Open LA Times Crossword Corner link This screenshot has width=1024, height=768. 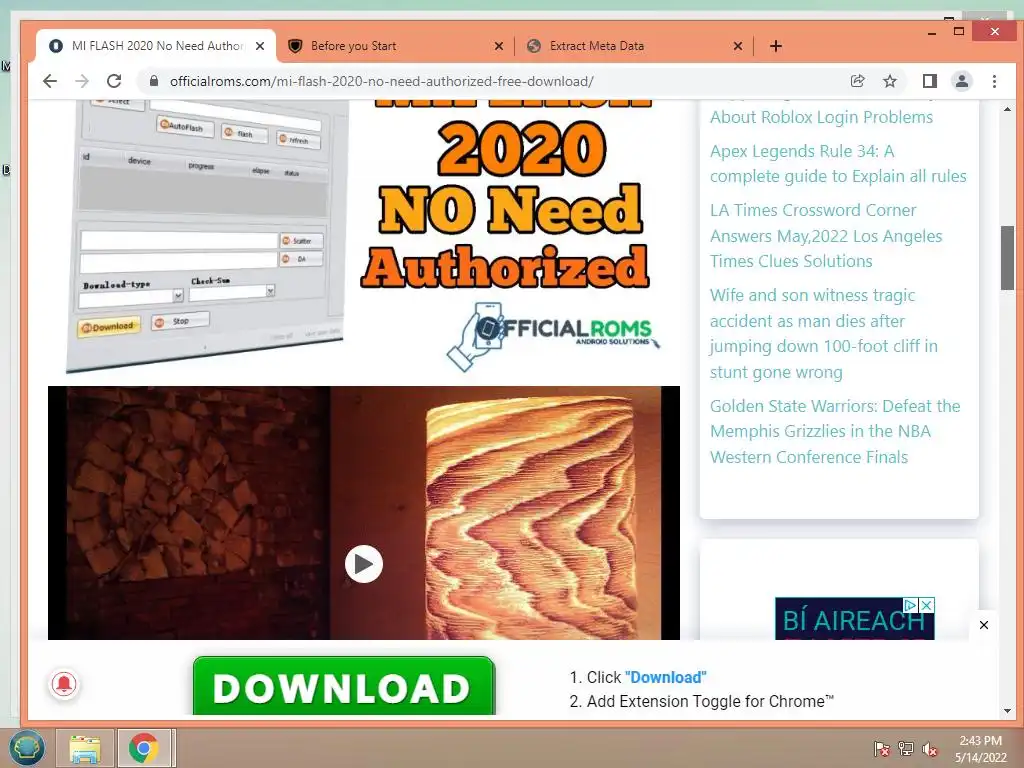click(x=826, y=235)
